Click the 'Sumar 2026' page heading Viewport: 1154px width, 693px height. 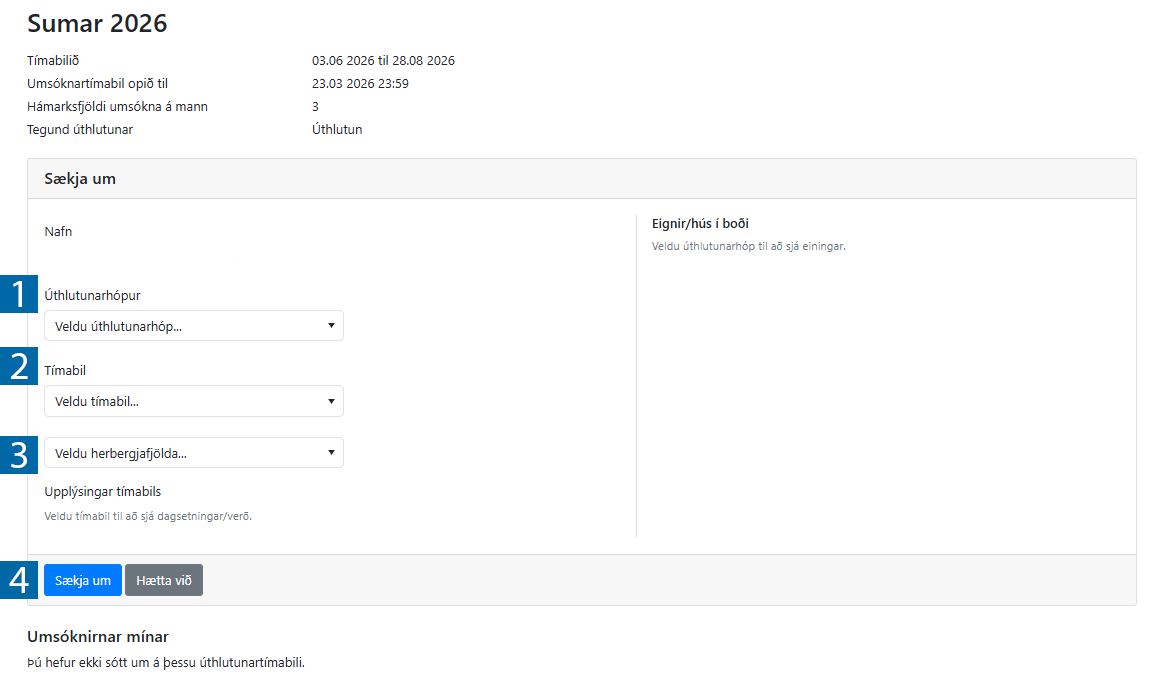tap(97, 24)
